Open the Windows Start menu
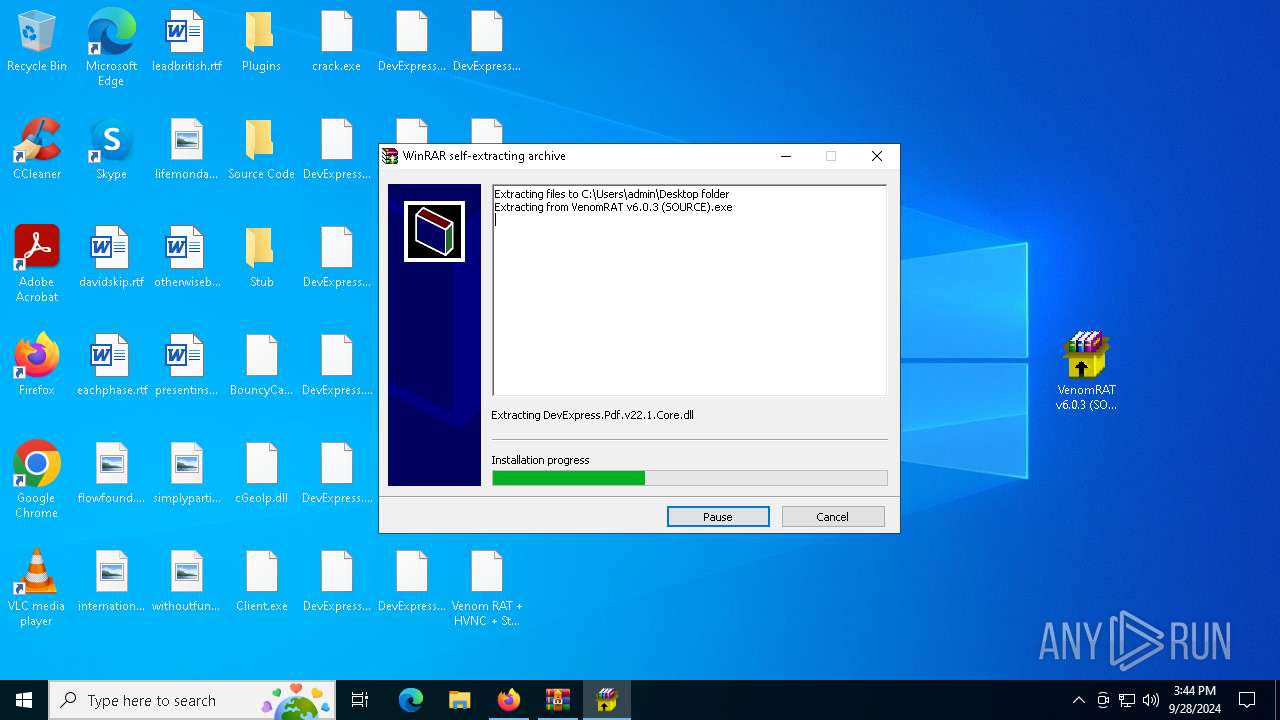This screenshot has height=720, width=1280. 24,700
